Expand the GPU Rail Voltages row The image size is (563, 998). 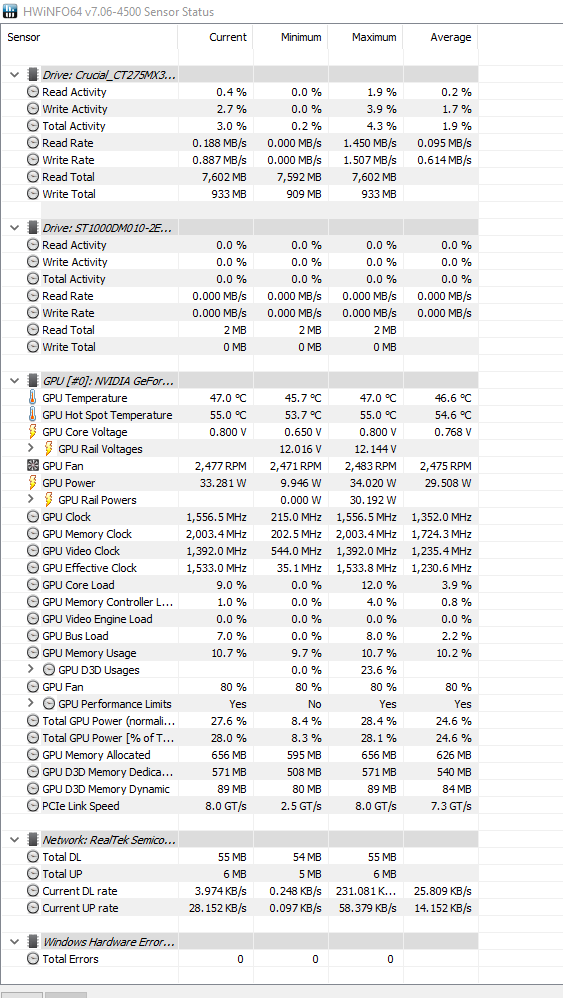point(31,449)
